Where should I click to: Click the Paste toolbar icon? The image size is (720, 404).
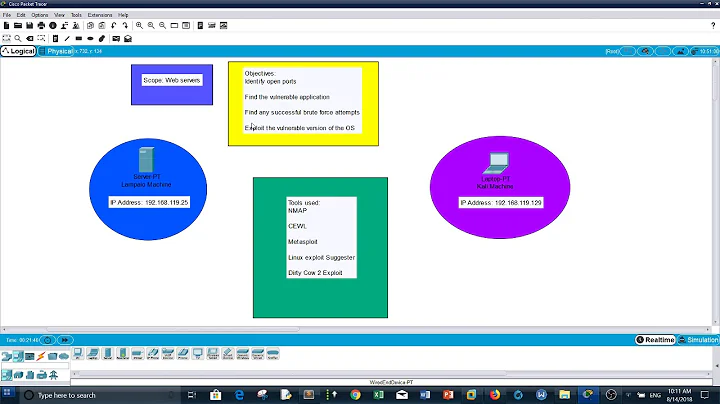102,26
